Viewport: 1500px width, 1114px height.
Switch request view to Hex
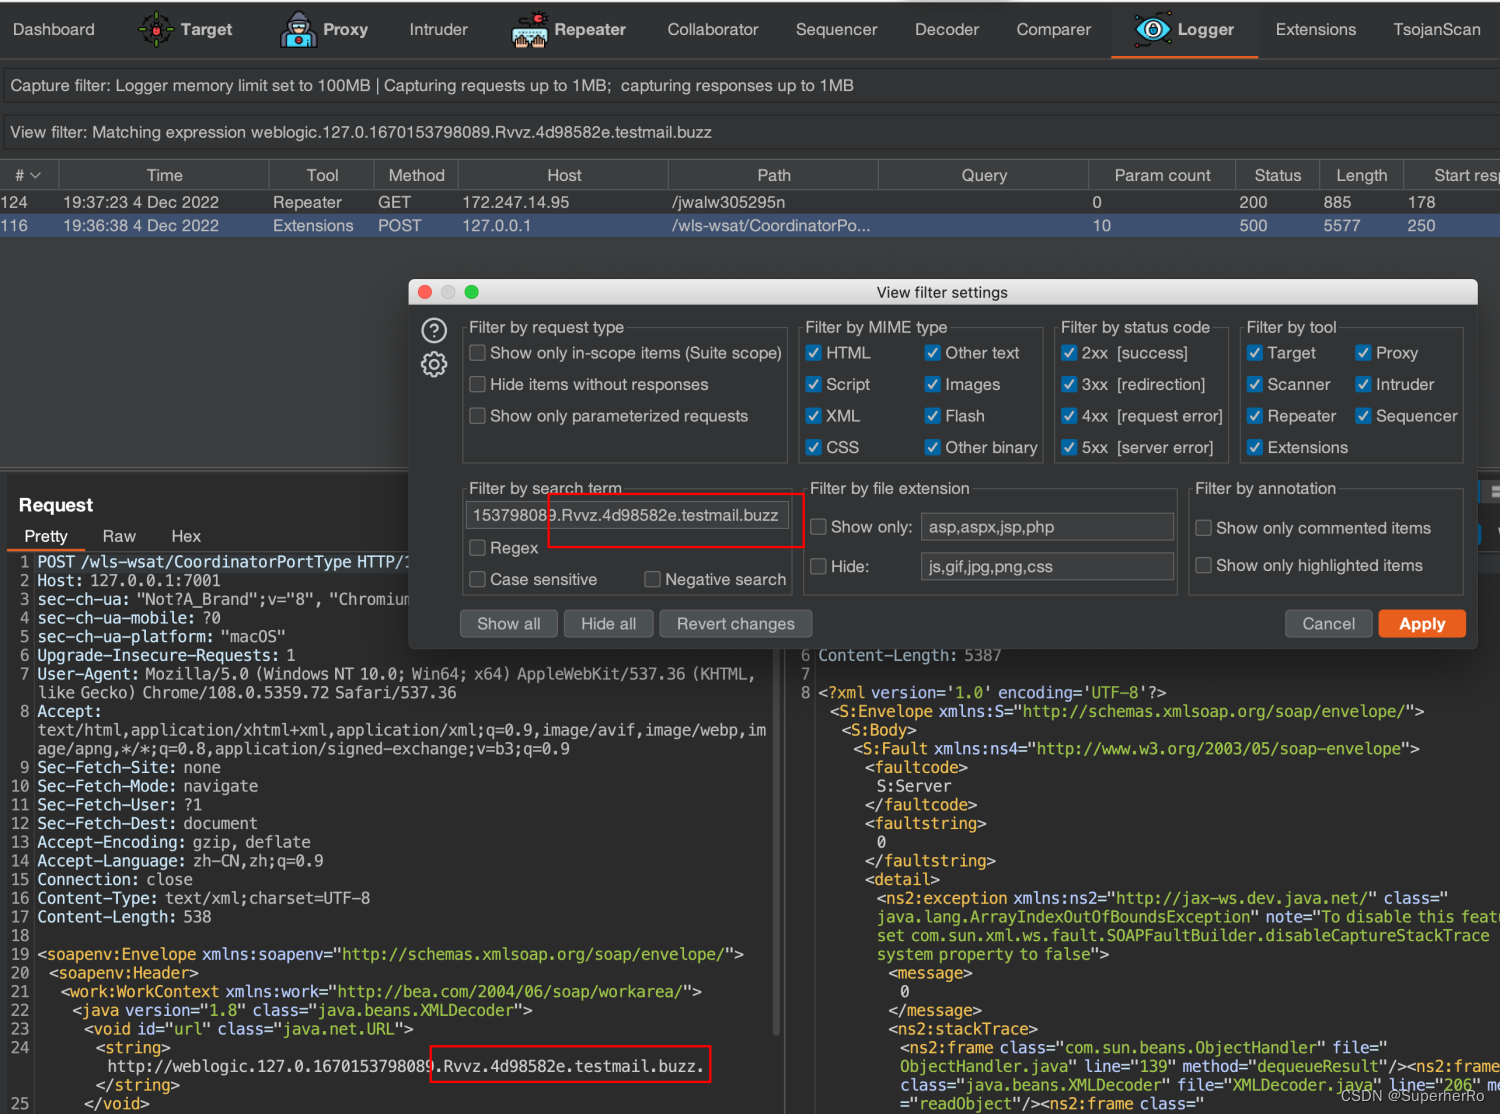(186, 536)
